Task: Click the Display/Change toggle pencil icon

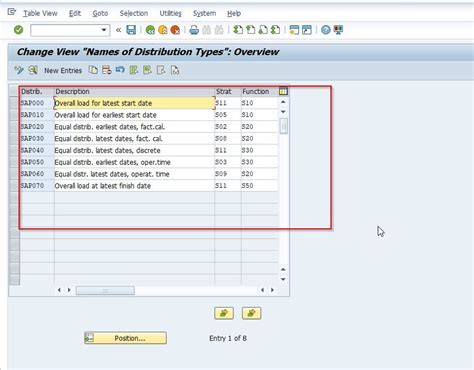Action: [19, 70]
